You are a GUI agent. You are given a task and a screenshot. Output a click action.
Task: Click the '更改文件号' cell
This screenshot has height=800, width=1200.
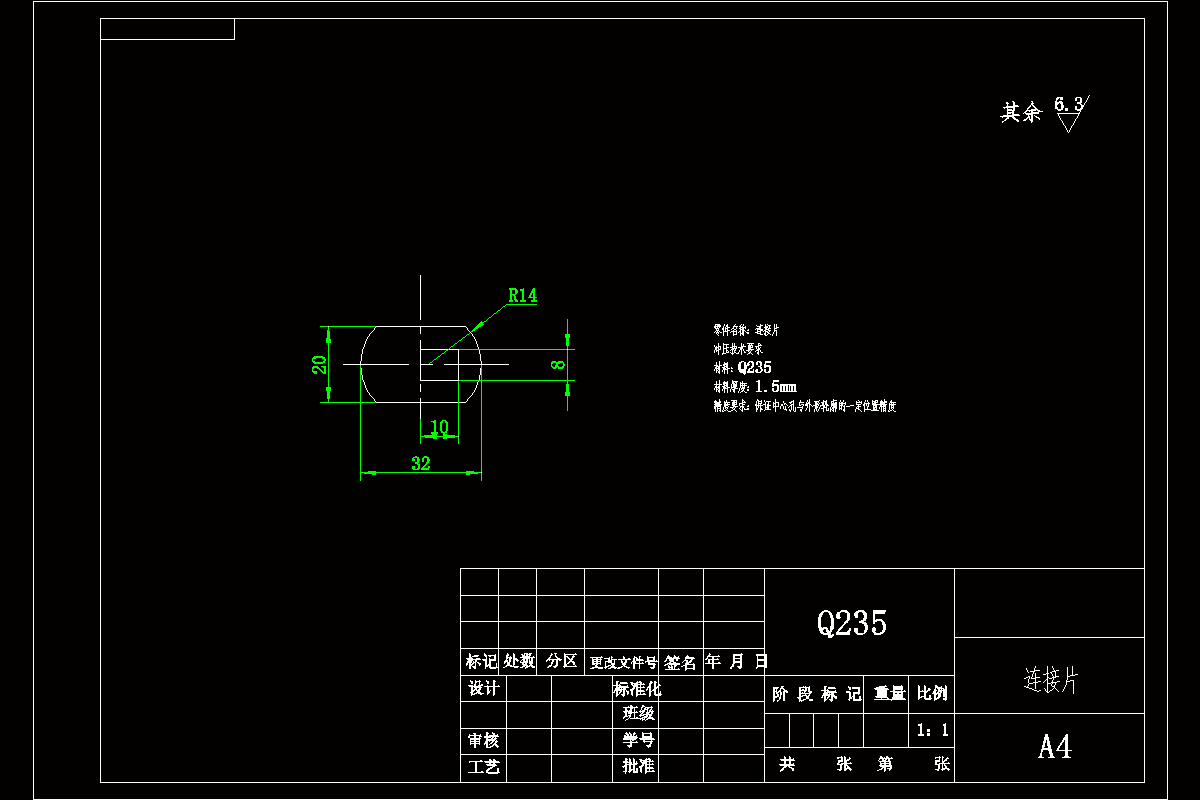pyautogui.click(x=623, y=662)
